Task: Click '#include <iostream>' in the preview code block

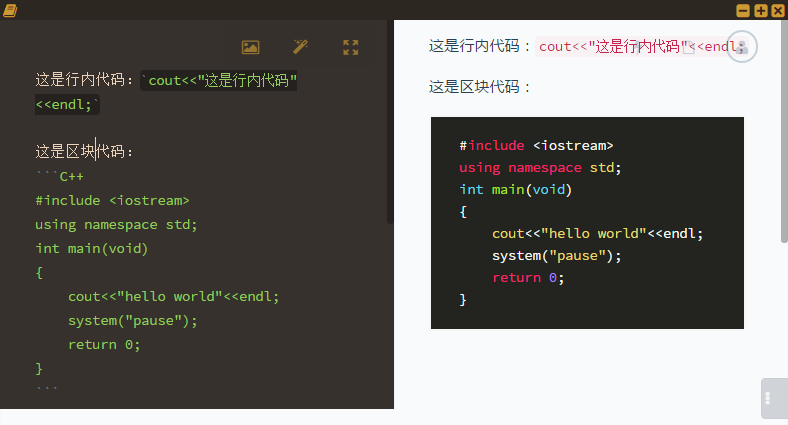Action: point(536,146)
